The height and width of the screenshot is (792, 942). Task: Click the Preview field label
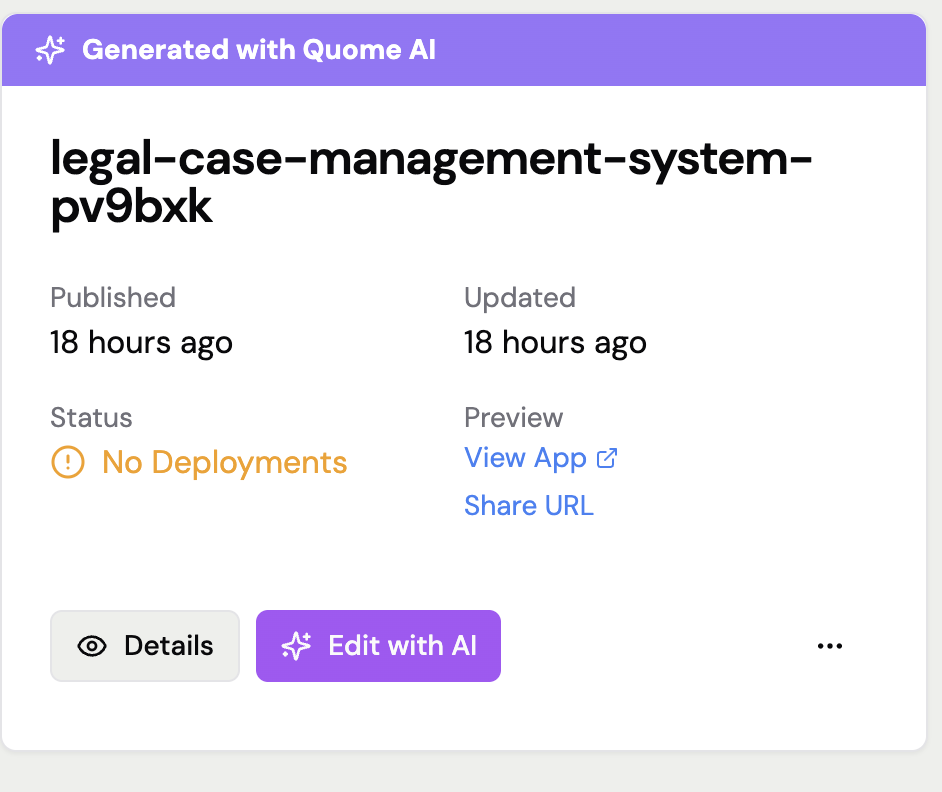point(514,418)
